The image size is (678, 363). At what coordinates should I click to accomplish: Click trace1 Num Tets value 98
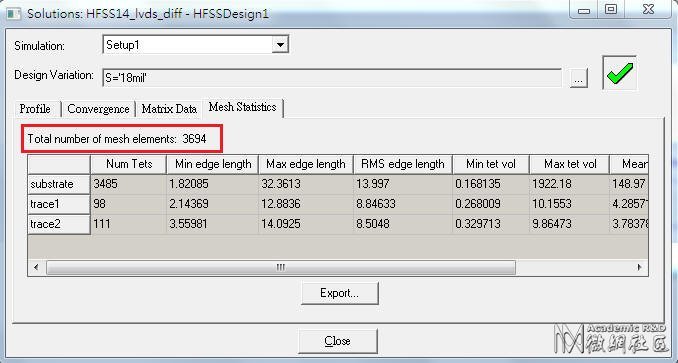pos(128,204)
